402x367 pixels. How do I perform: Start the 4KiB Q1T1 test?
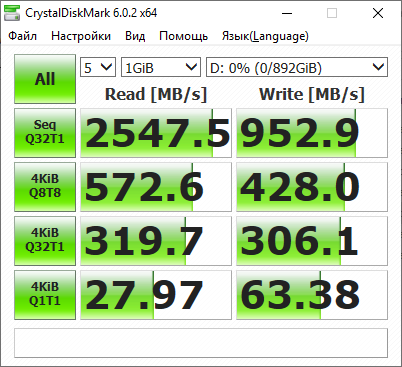45,295
